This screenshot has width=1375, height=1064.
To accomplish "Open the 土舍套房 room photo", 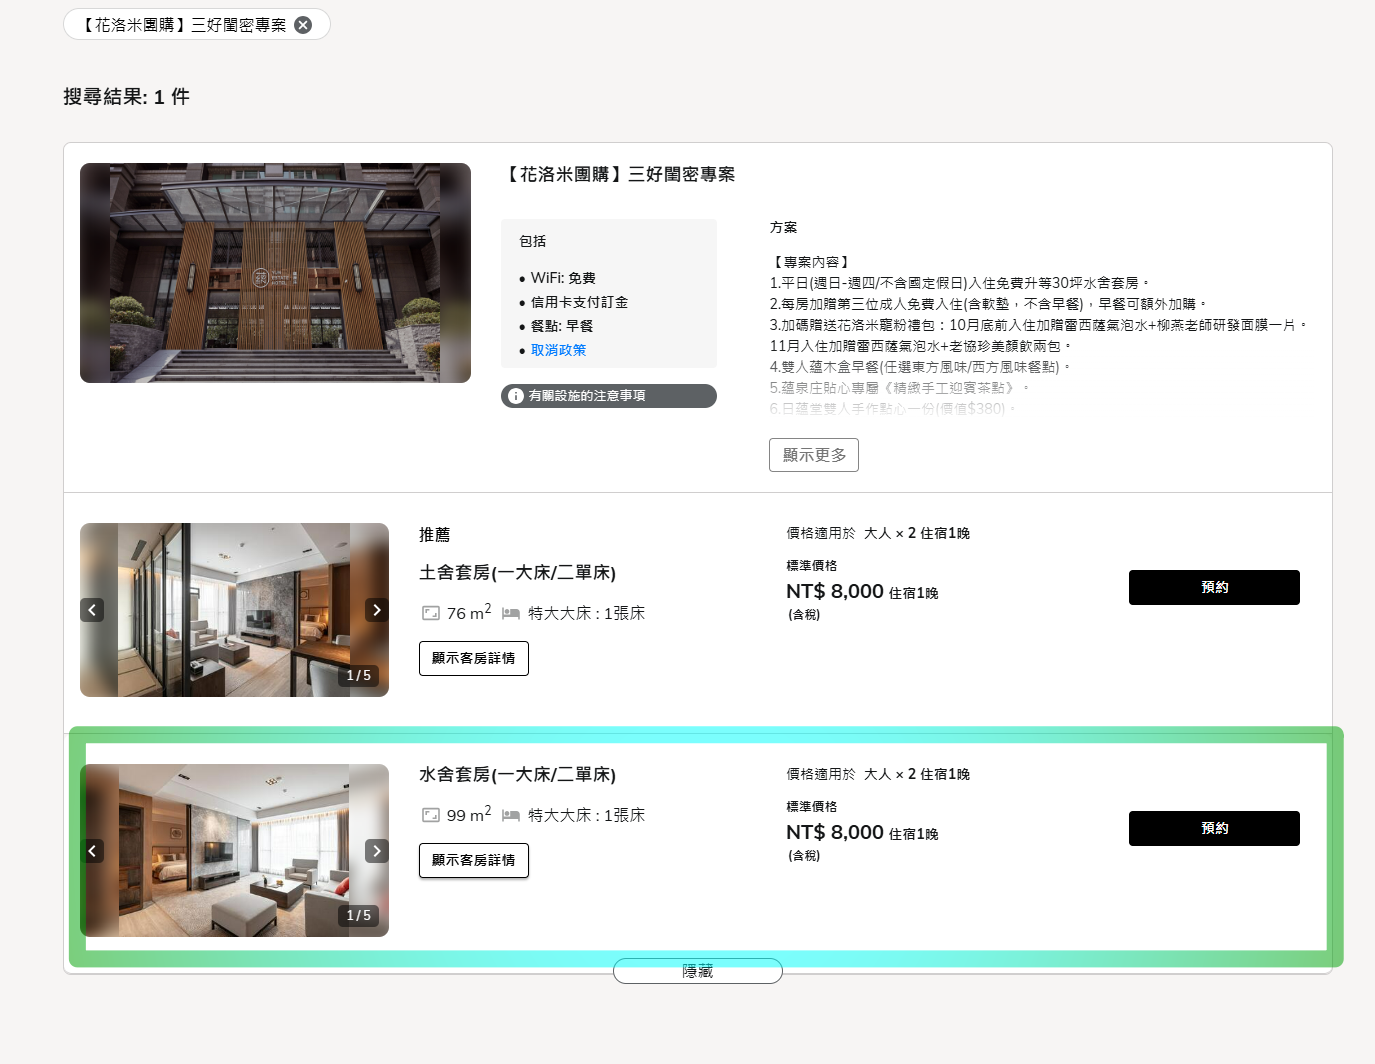I will (x=234, y=610).
